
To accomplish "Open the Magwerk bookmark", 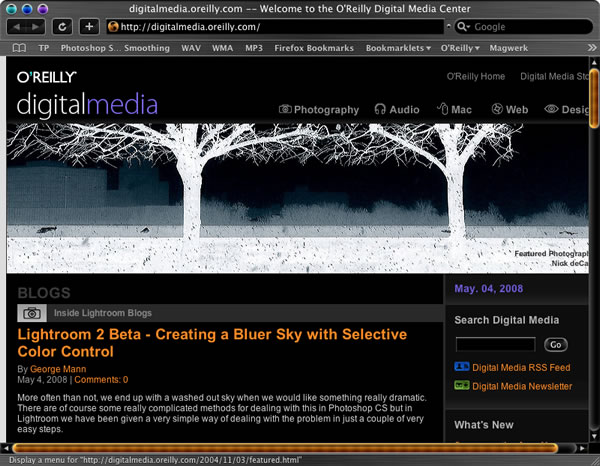I will coord(509,48).
